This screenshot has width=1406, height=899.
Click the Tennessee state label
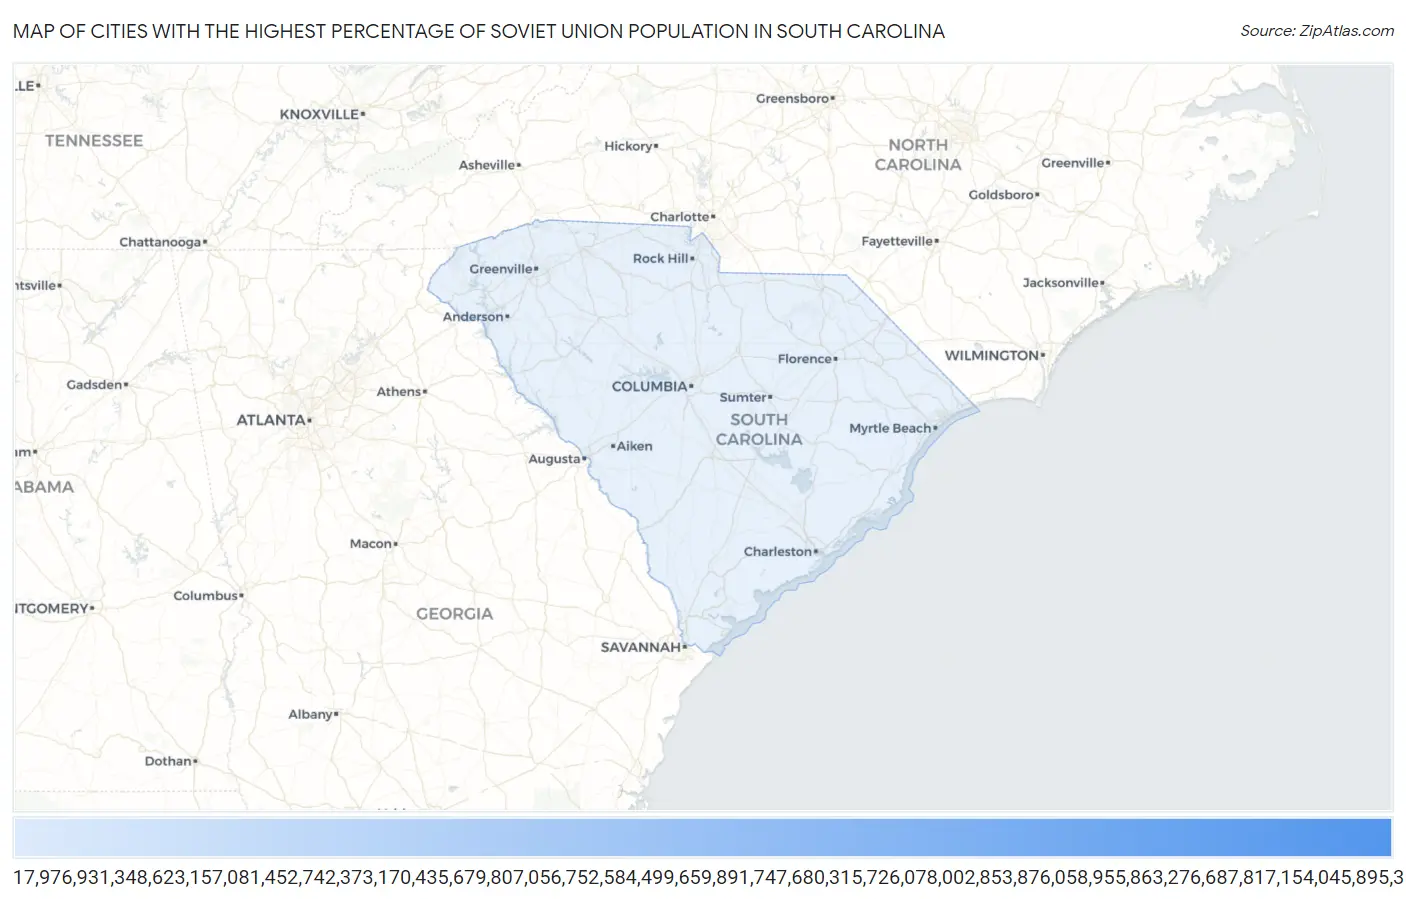click(x=94, y=141)
